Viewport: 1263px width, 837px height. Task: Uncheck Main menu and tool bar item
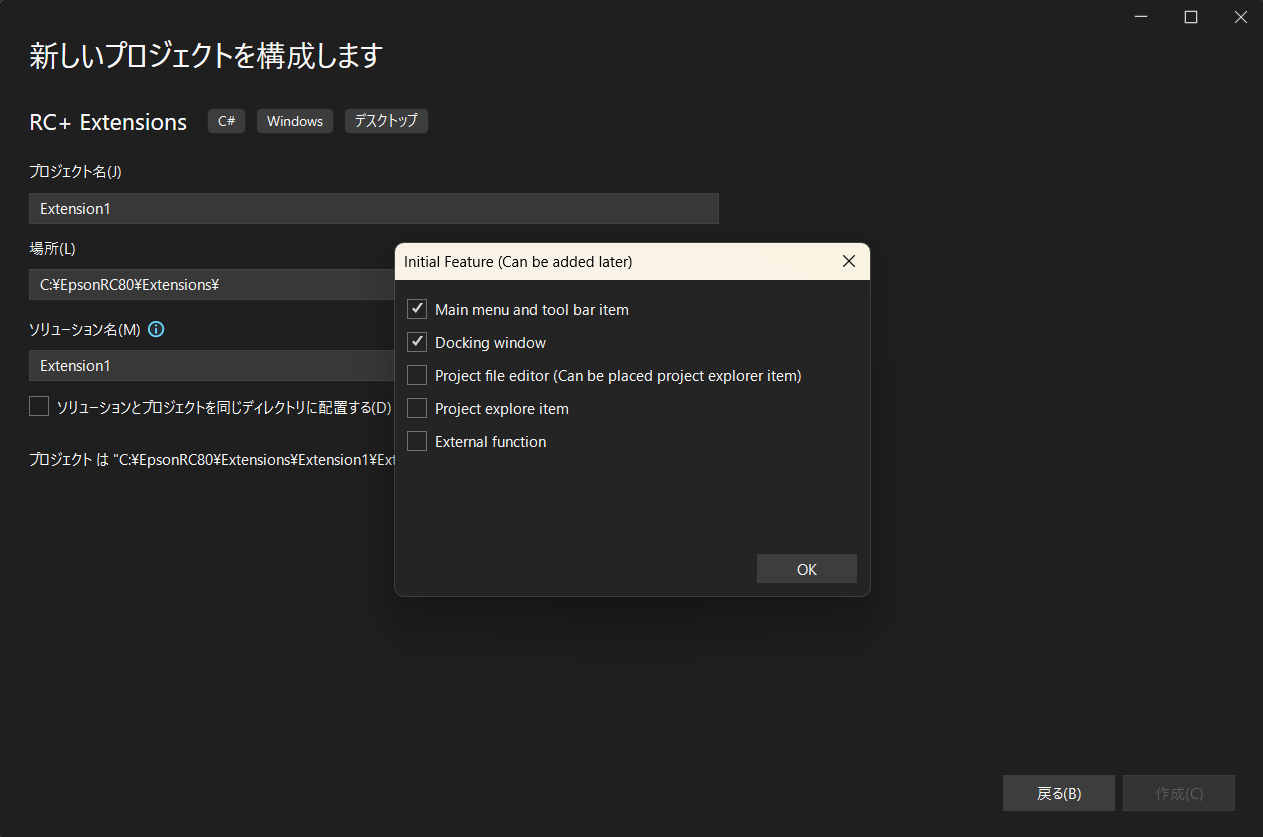tap(417, 310)
